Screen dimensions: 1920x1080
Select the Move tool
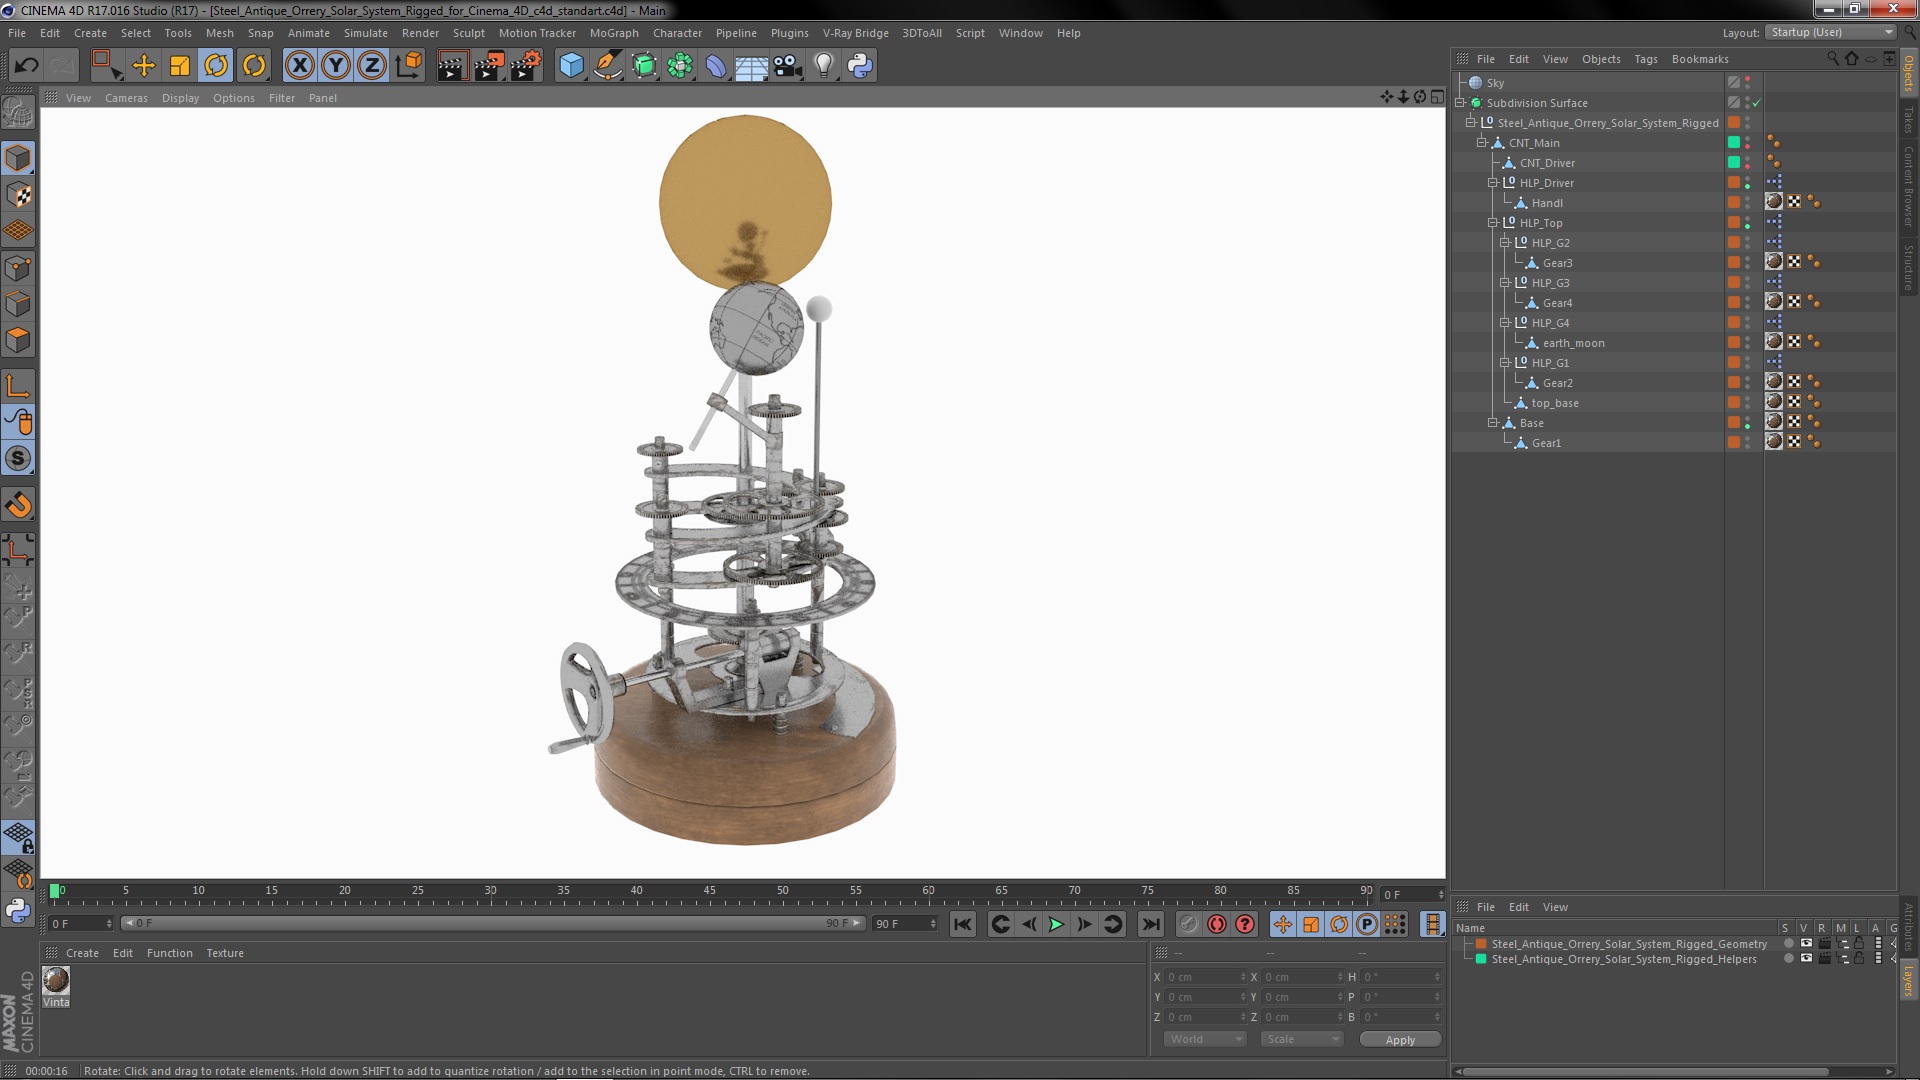[x=143, y=66]
